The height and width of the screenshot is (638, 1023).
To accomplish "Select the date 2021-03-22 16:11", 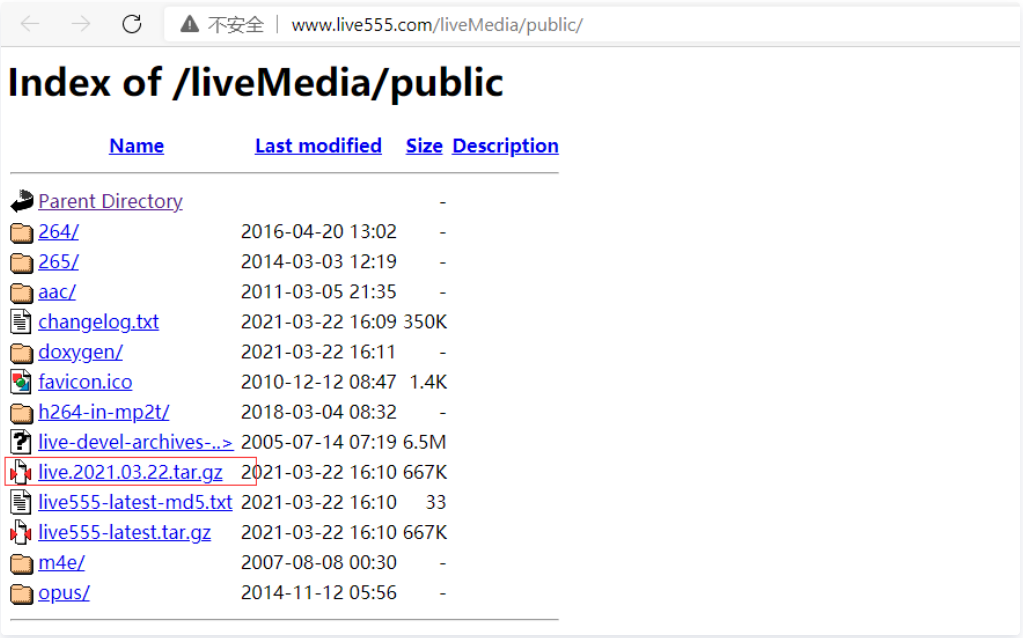I will 318,352.
